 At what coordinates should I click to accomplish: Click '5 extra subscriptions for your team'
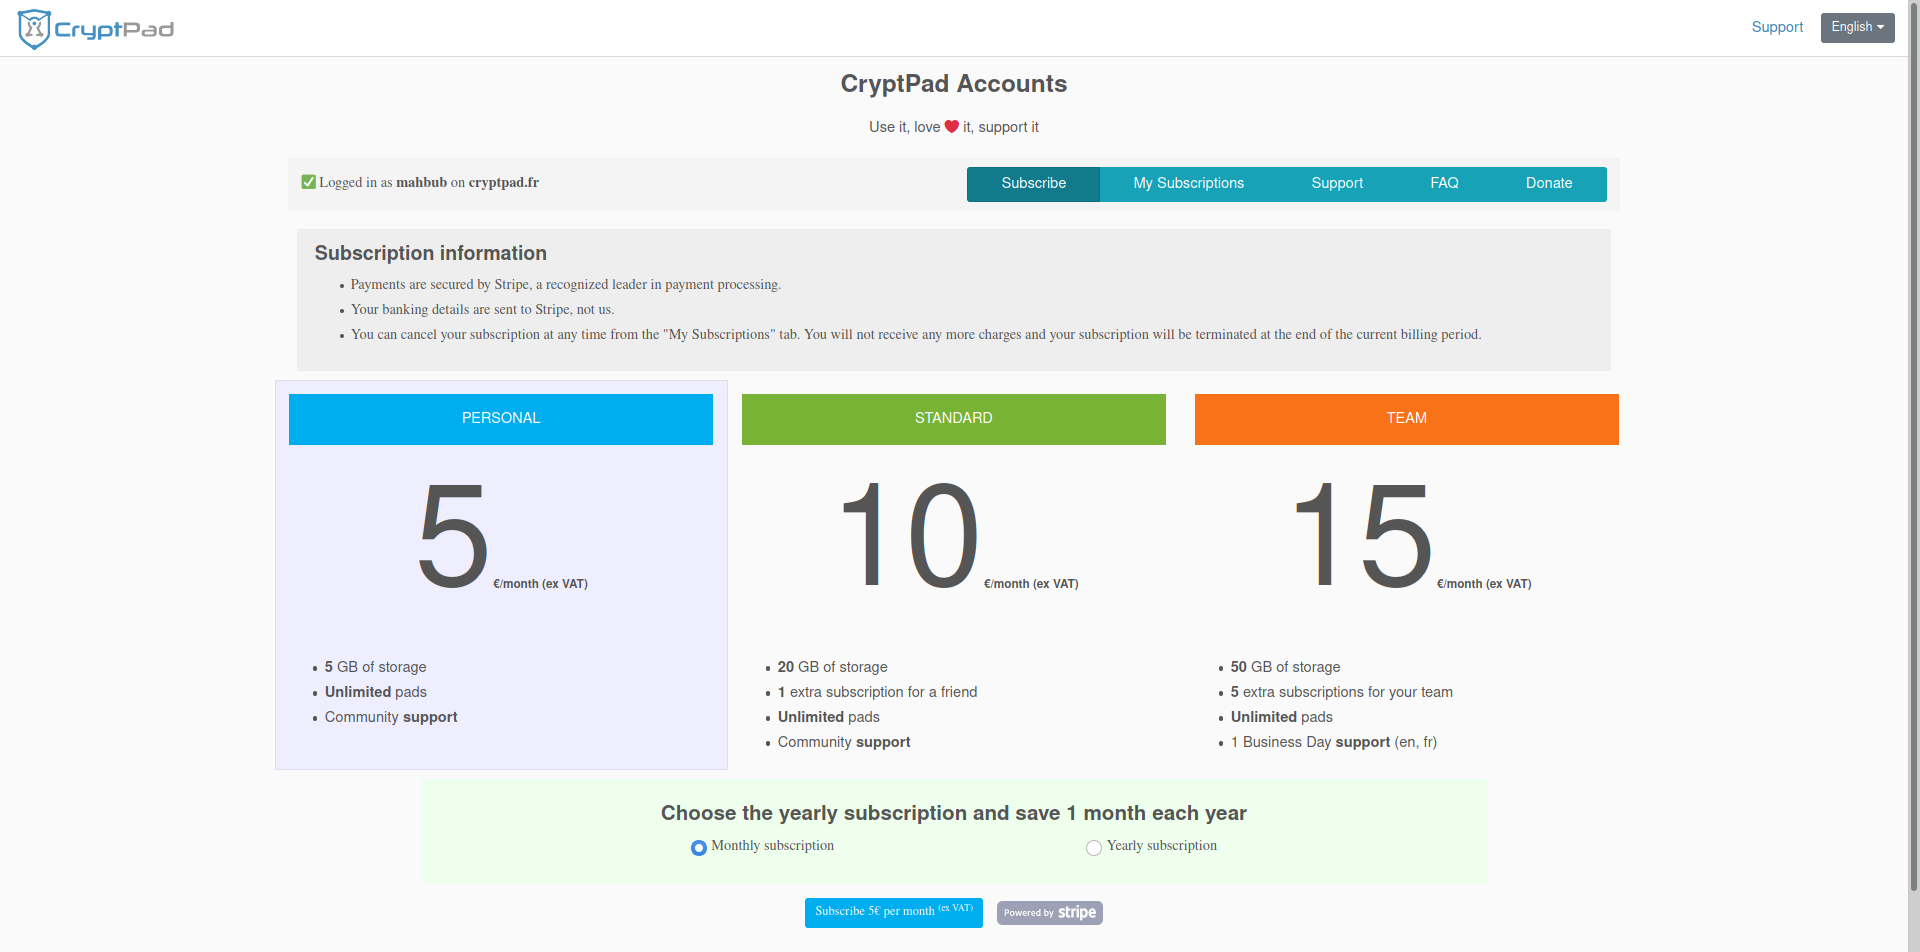pyautogui.click(x=1341, y=692)
